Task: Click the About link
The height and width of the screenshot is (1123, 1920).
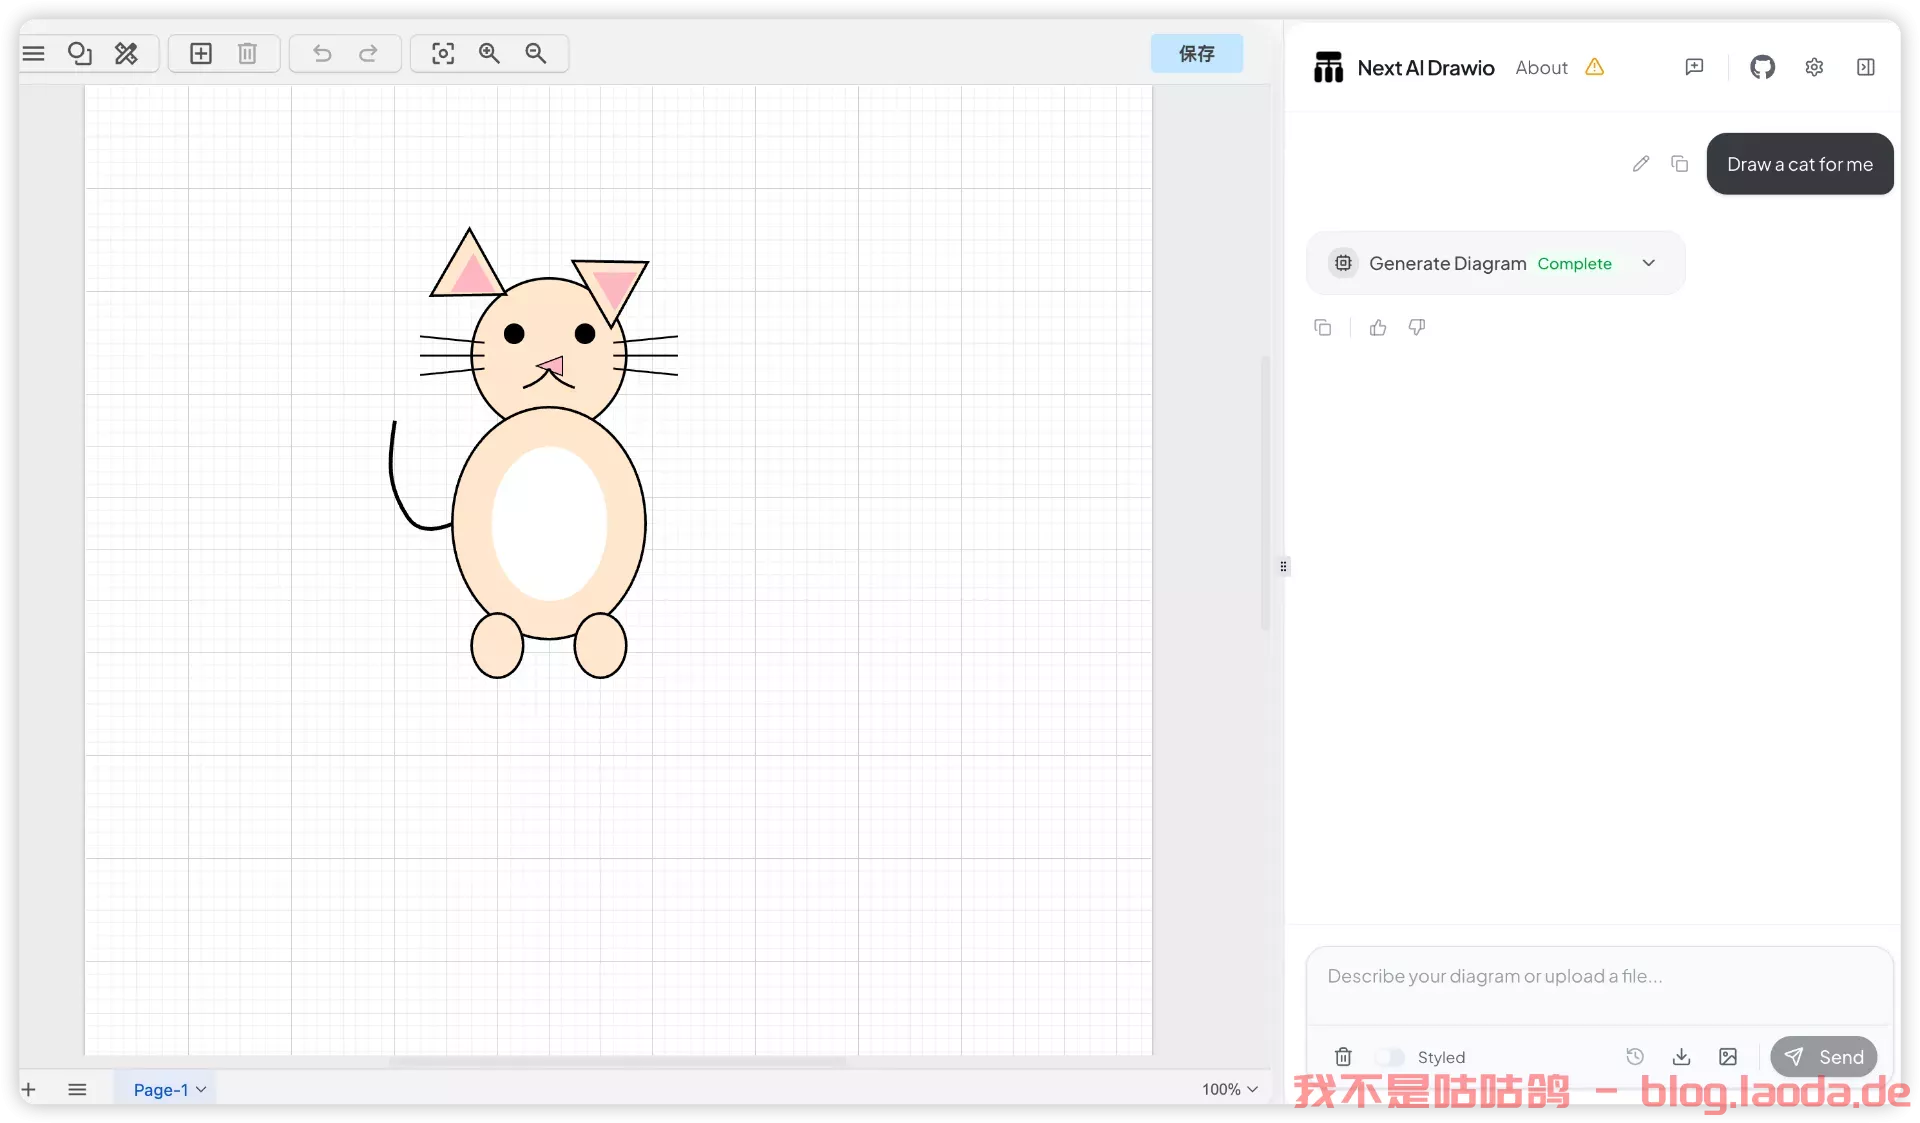Action: 1541,67
